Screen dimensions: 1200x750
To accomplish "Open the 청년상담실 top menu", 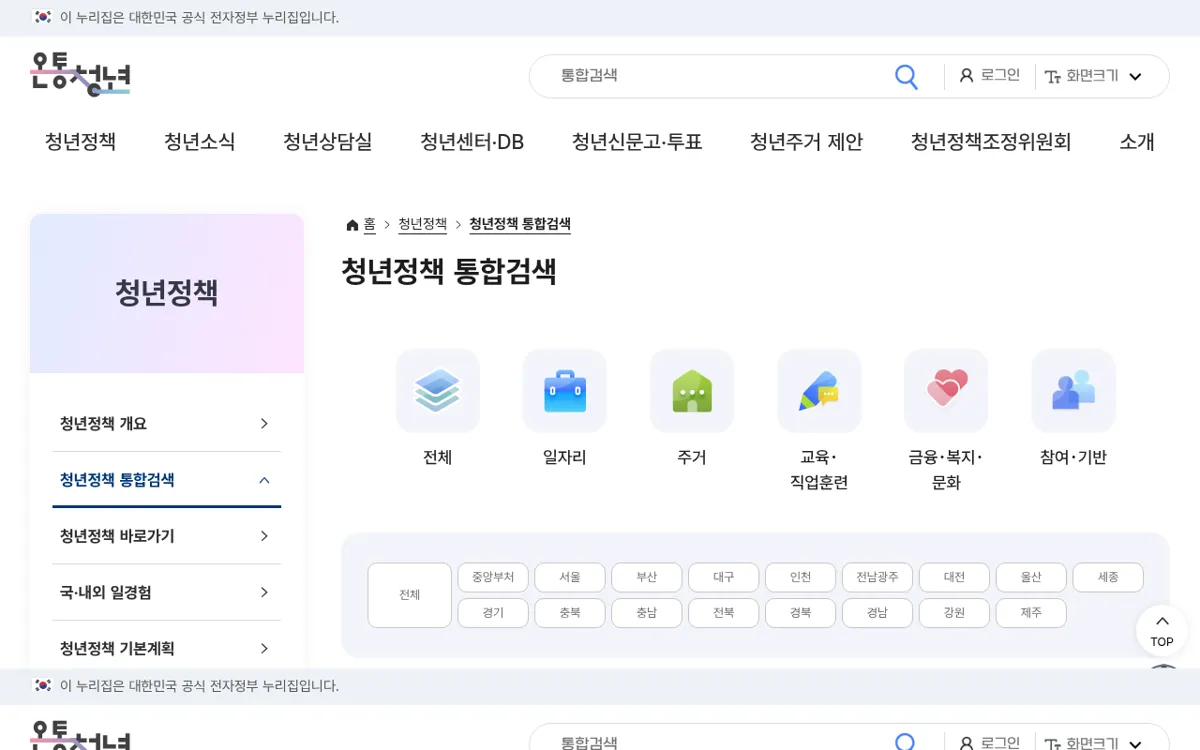I will pos(327,142).
